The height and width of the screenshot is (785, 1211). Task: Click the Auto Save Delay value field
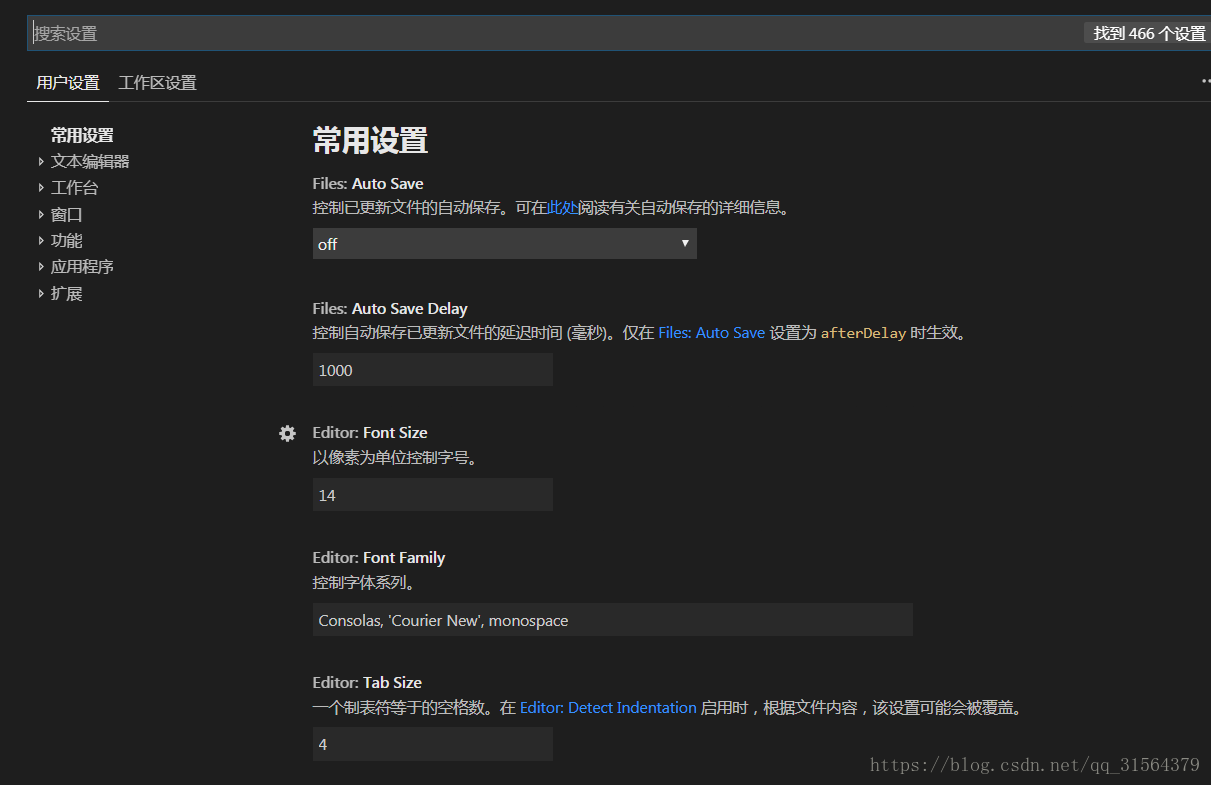pyautogui.click(x=432, y=369)
